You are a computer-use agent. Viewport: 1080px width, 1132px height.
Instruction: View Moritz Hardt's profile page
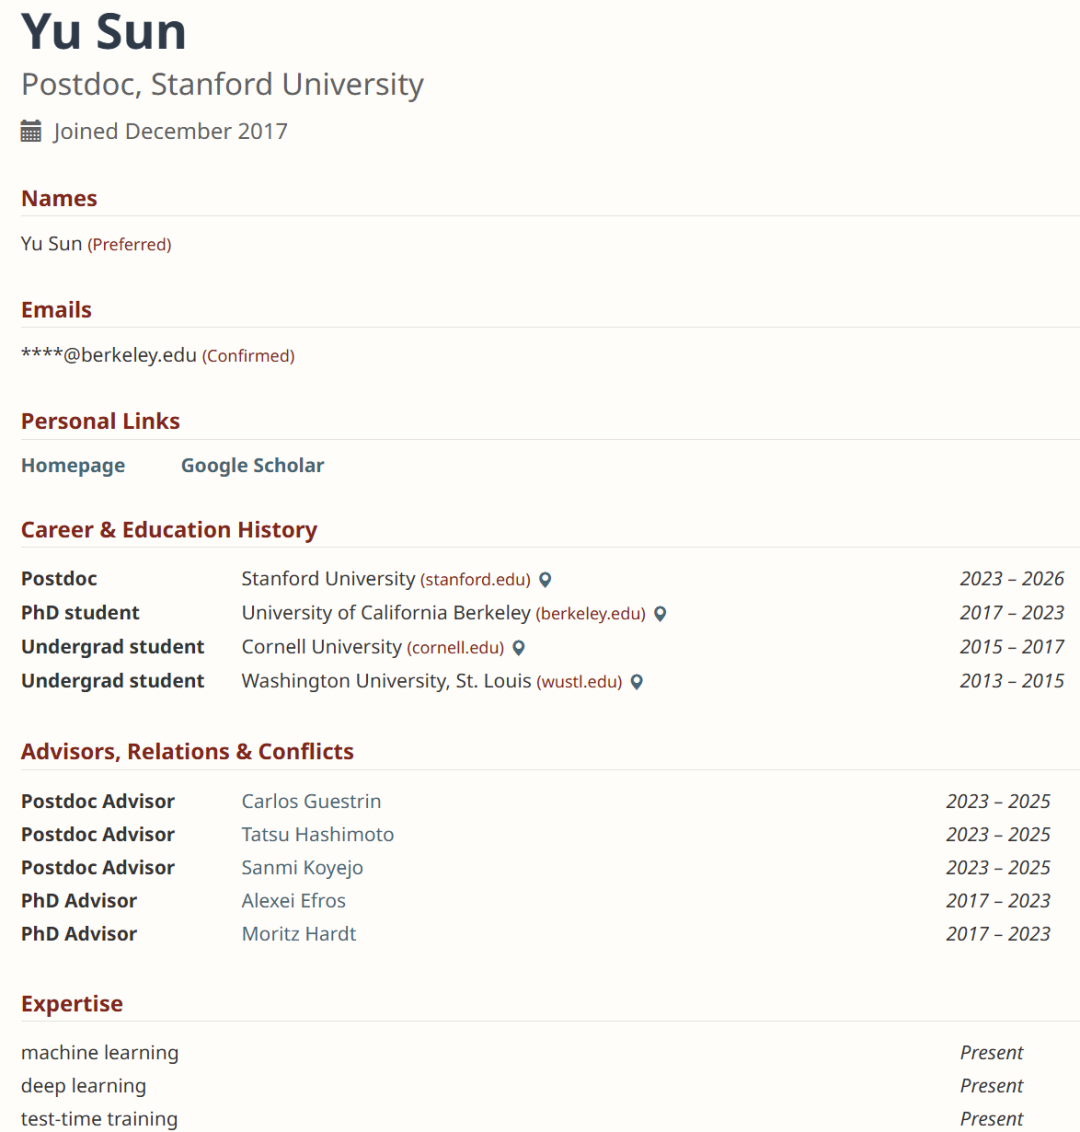[298, 933]
